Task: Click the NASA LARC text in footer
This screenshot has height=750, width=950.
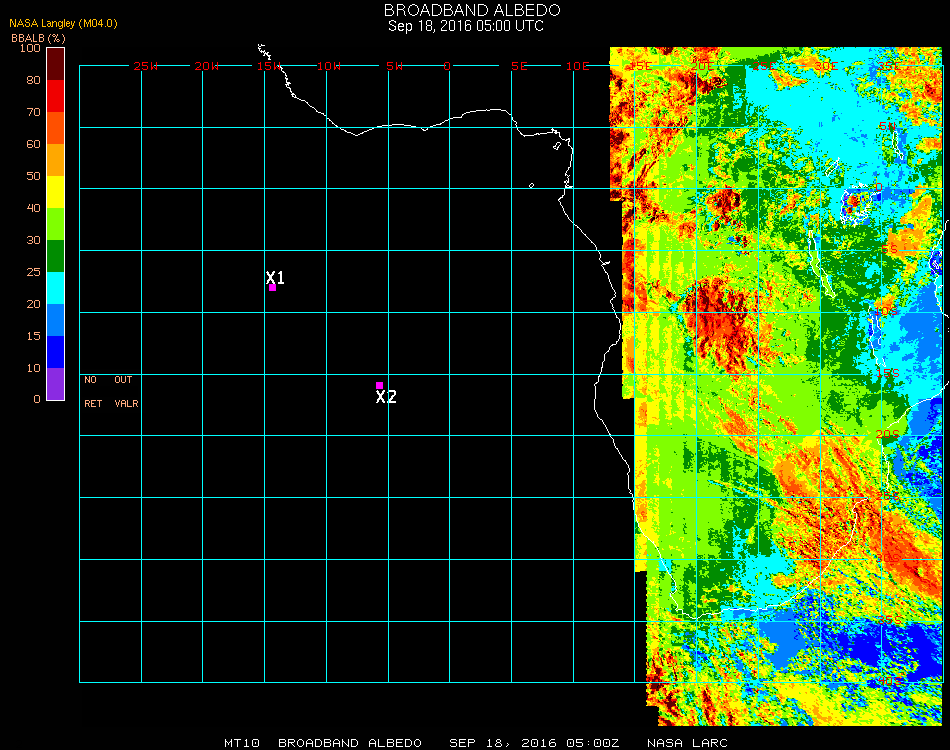Action: click(x=687, y=743)
